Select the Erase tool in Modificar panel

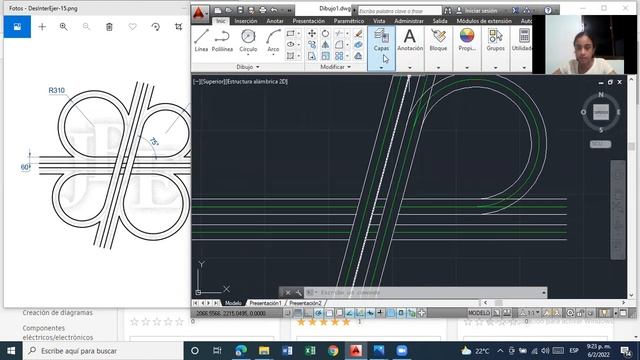coord(358,33)
